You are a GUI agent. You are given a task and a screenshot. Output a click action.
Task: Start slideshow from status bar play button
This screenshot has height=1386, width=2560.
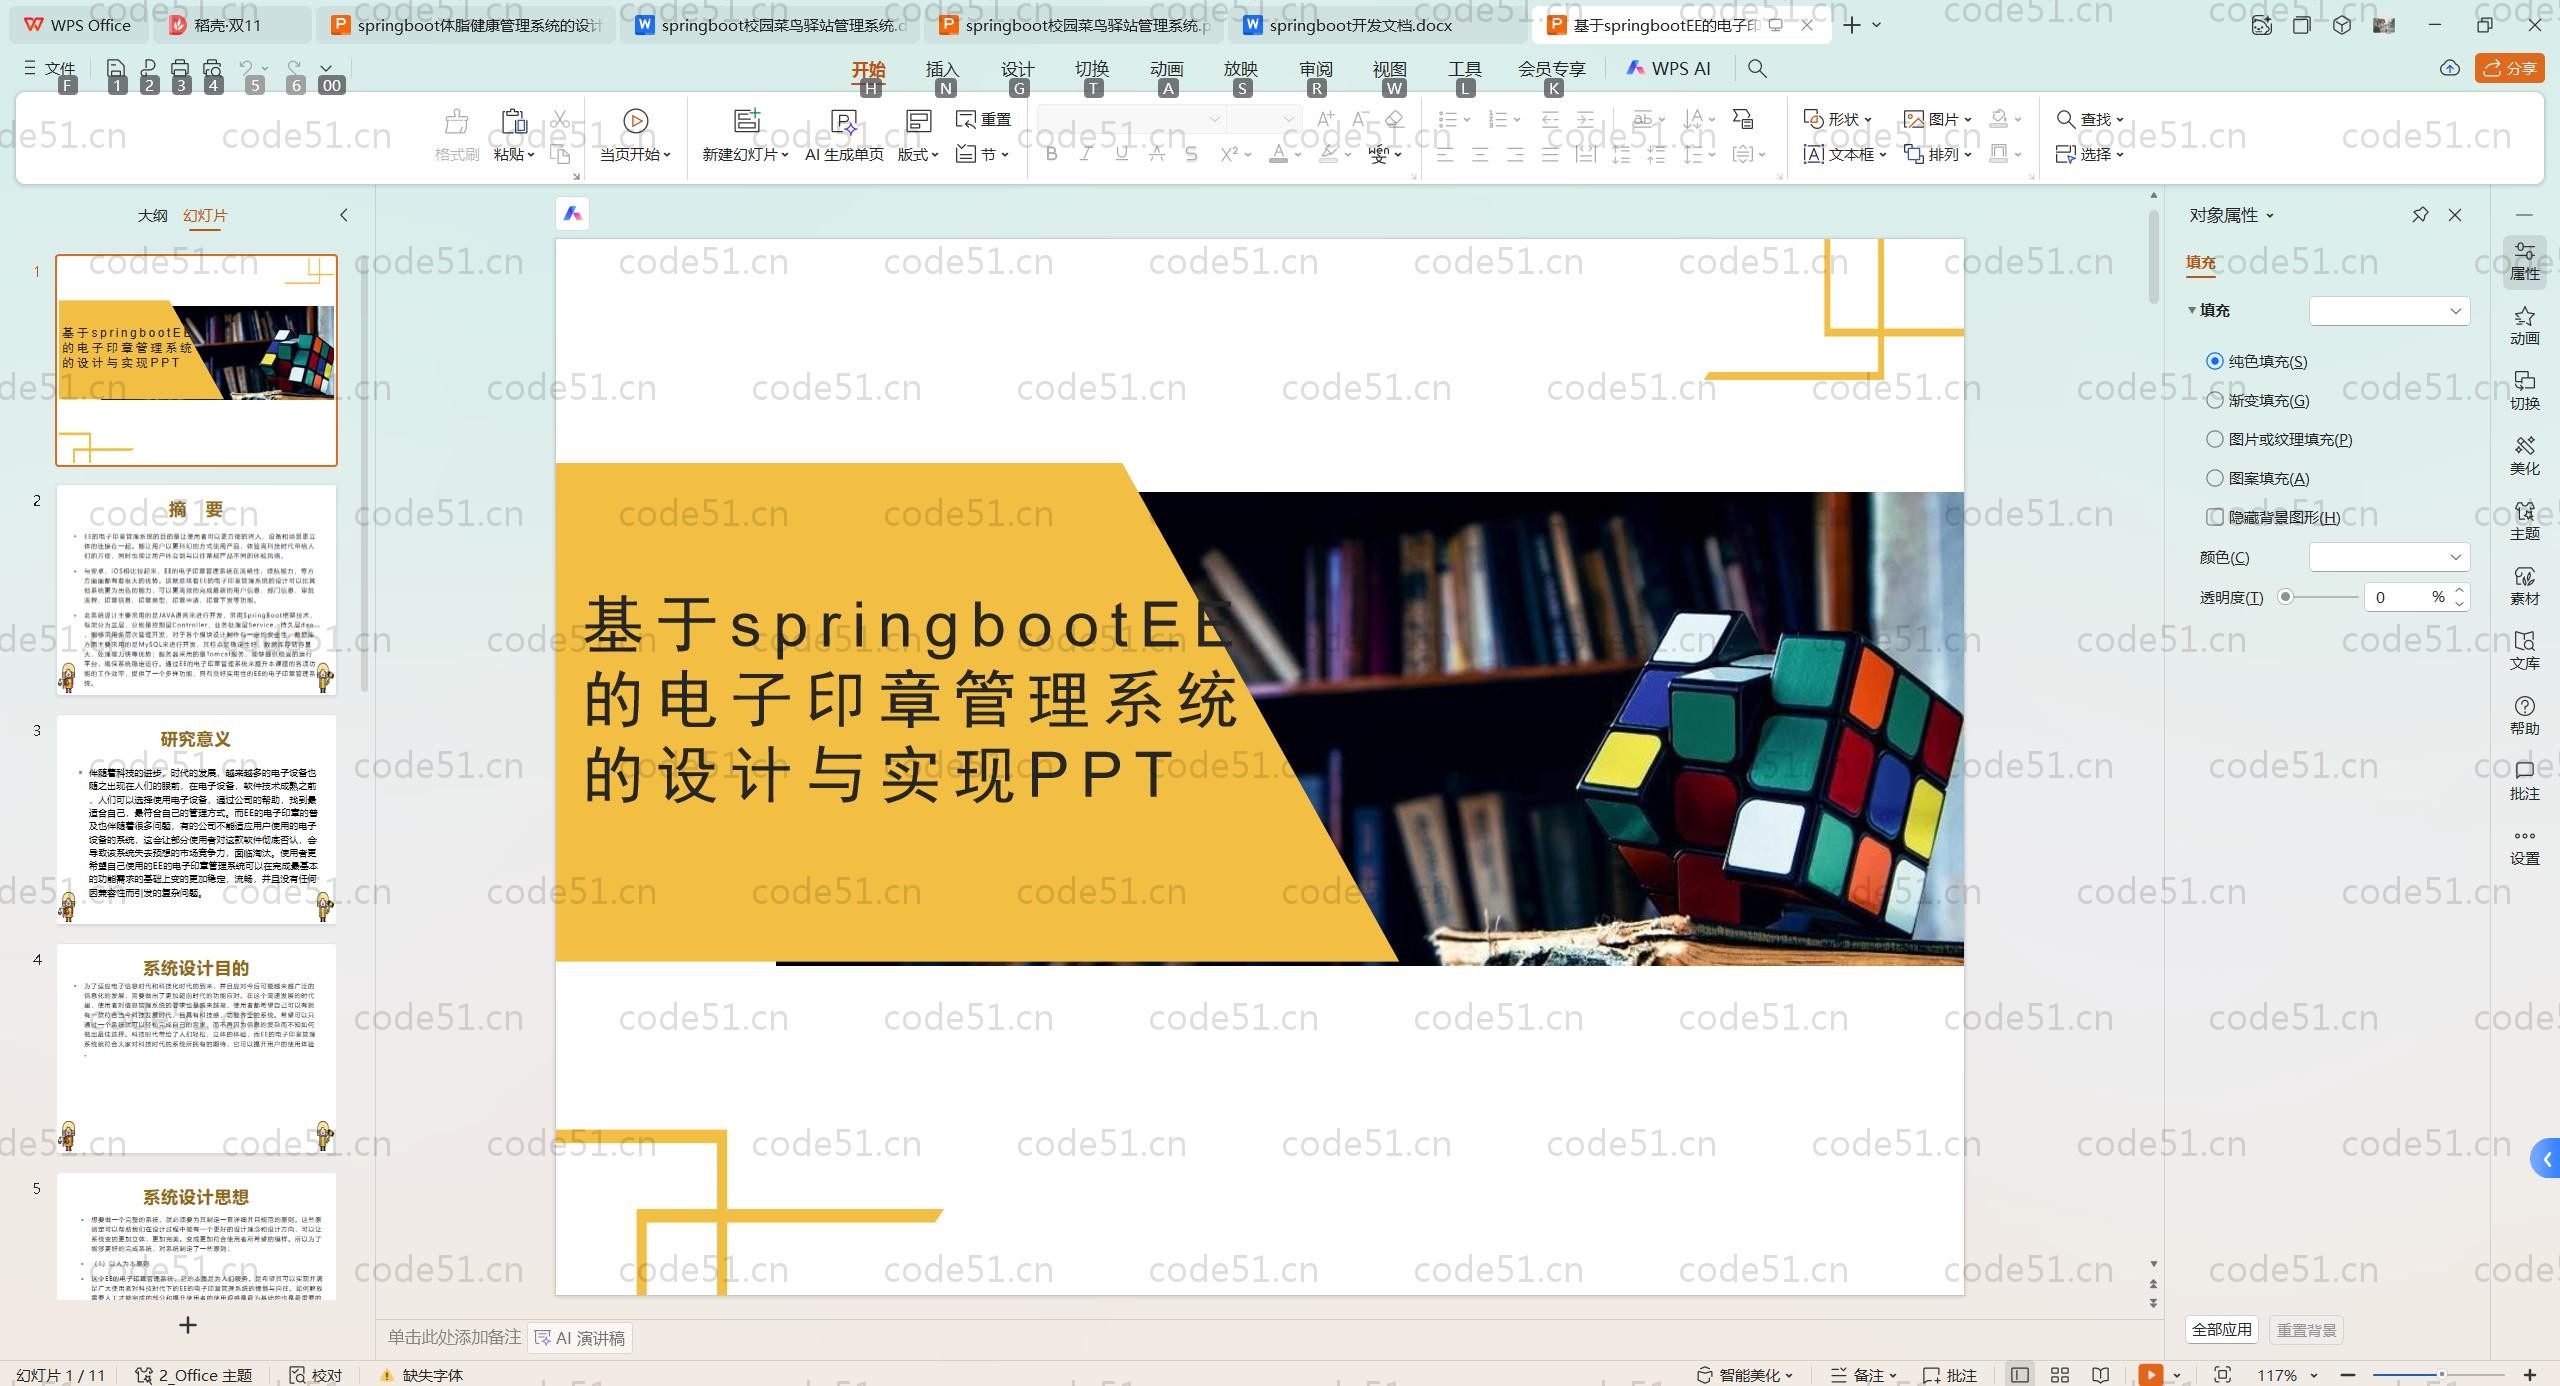2150,1375
